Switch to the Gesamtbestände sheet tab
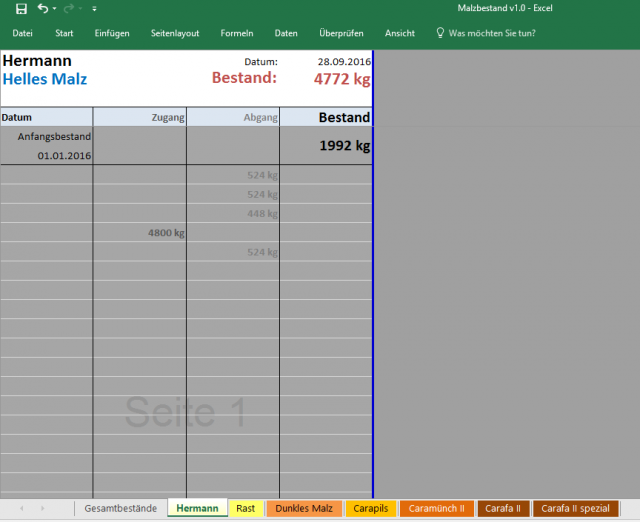 point(120,509)
